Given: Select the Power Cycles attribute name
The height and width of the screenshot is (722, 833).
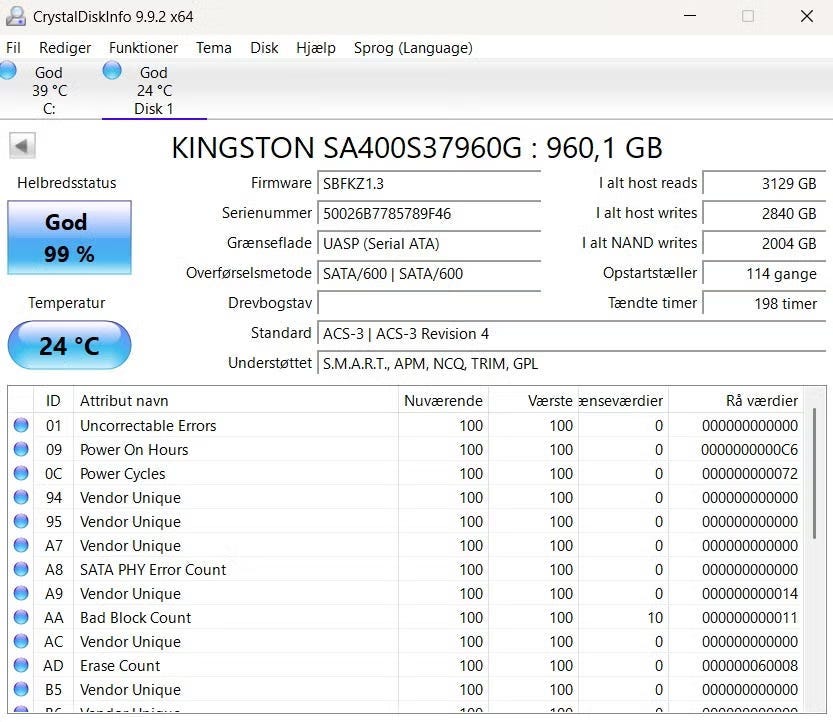Looking at the screenshot, I should pos(123,473).
